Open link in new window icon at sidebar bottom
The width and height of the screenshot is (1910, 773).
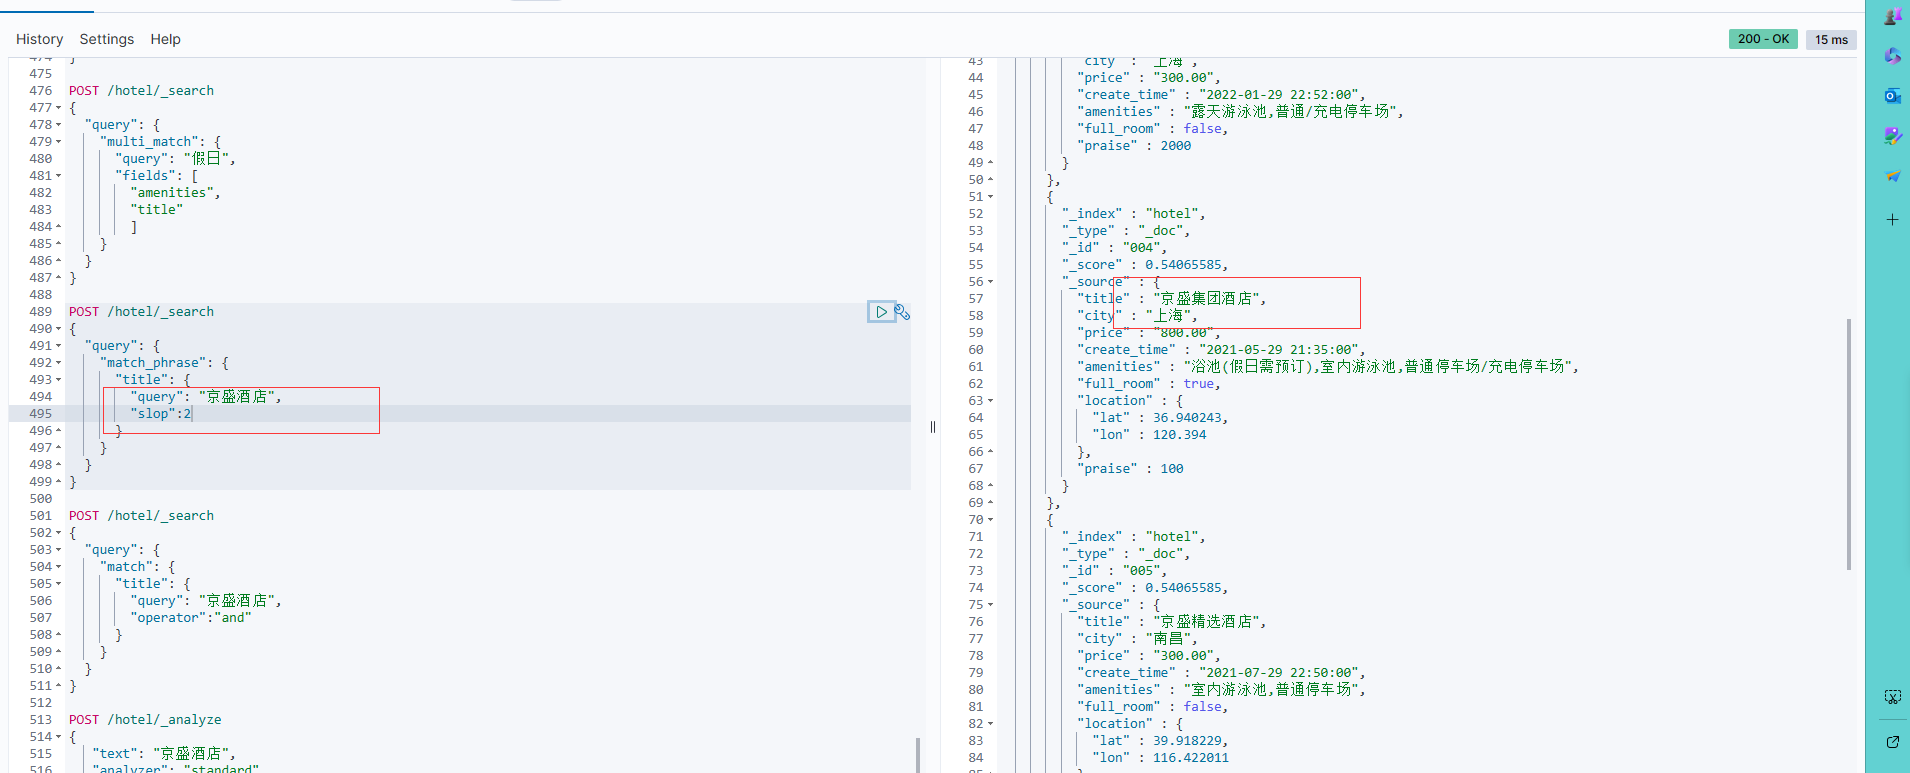(x=1892, y=742)
